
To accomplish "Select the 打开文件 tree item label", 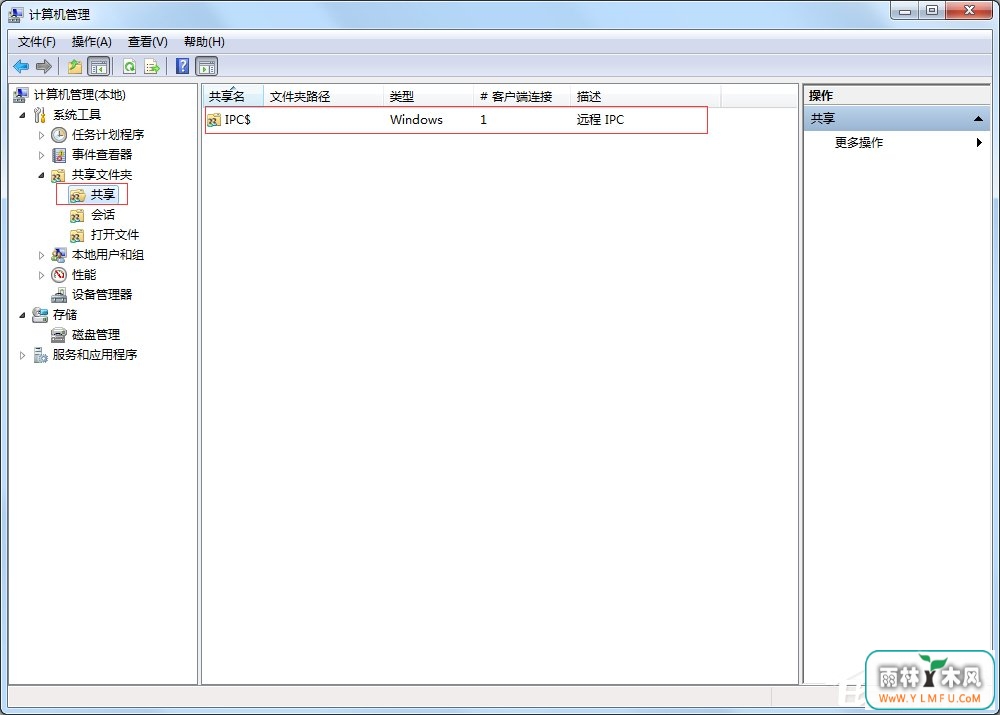I will pyautogui.click(x=115, y=235).
